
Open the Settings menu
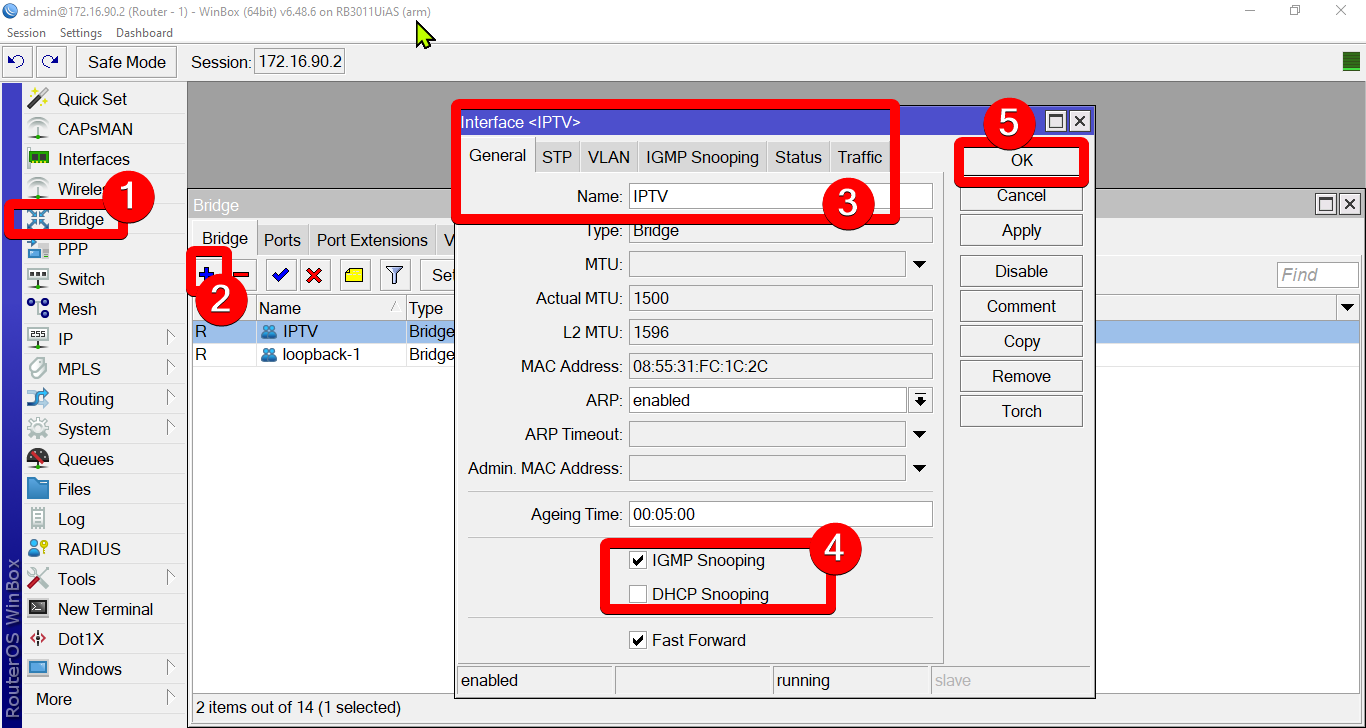(81, 33)
